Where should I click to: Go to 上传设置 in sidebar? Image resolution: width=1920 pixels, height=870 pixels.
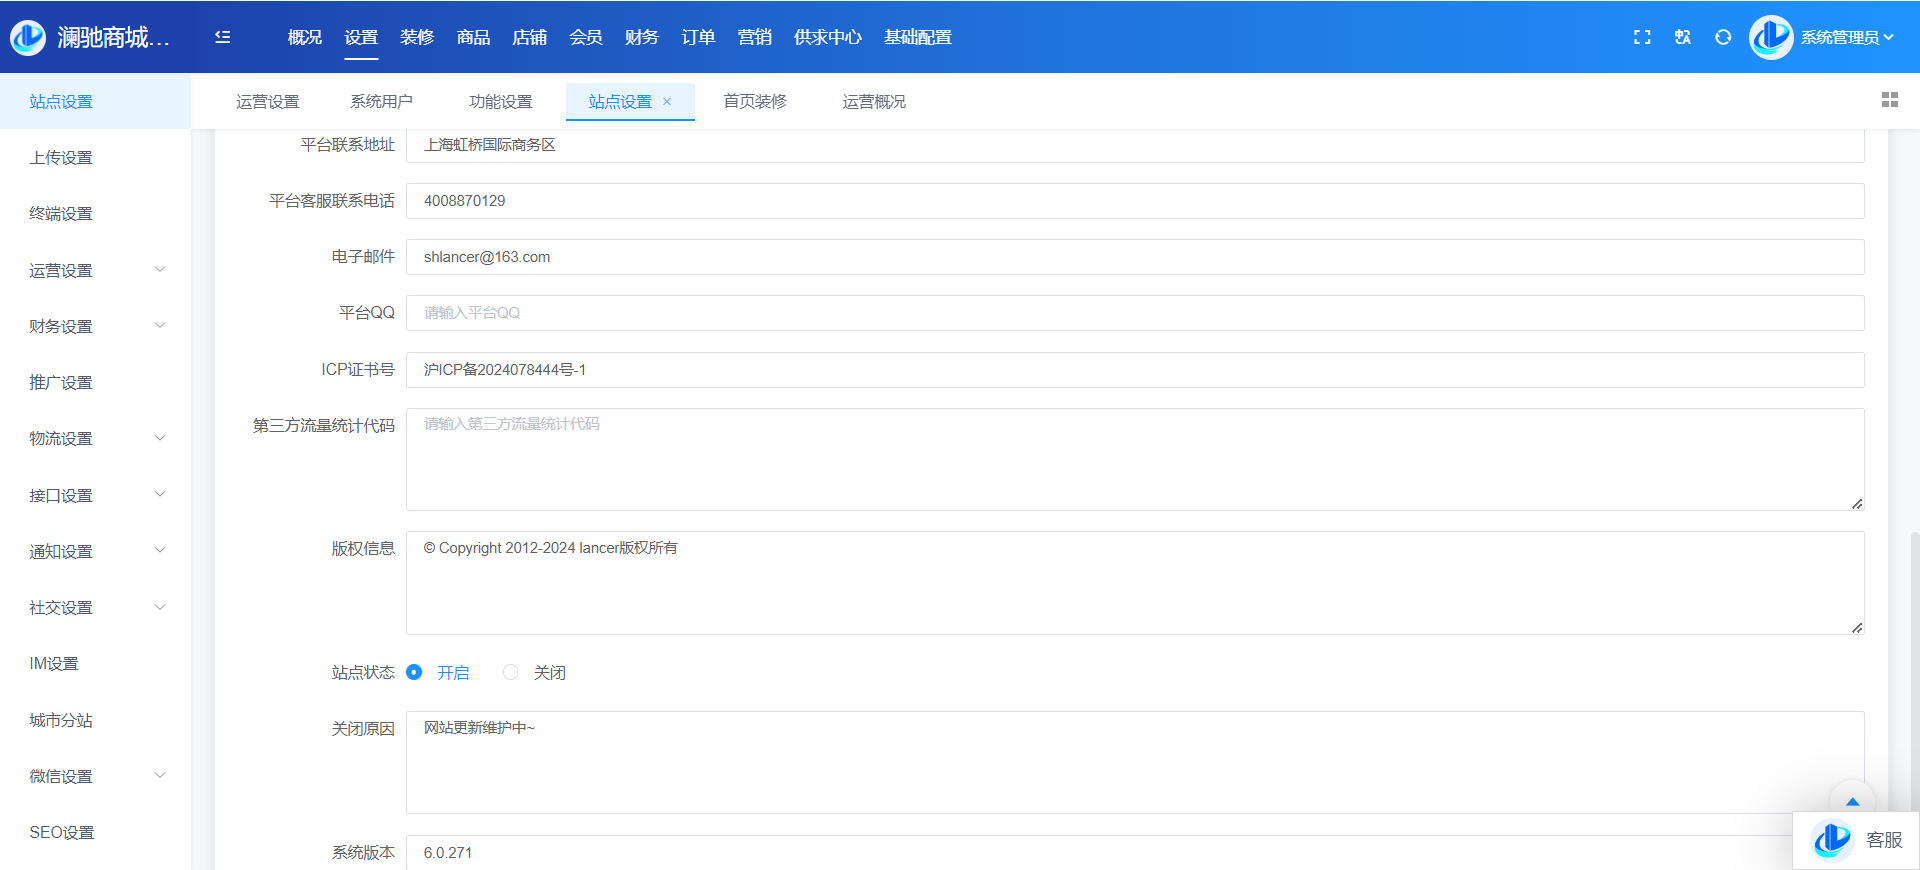pyautogui.click(x=61, y=158)
